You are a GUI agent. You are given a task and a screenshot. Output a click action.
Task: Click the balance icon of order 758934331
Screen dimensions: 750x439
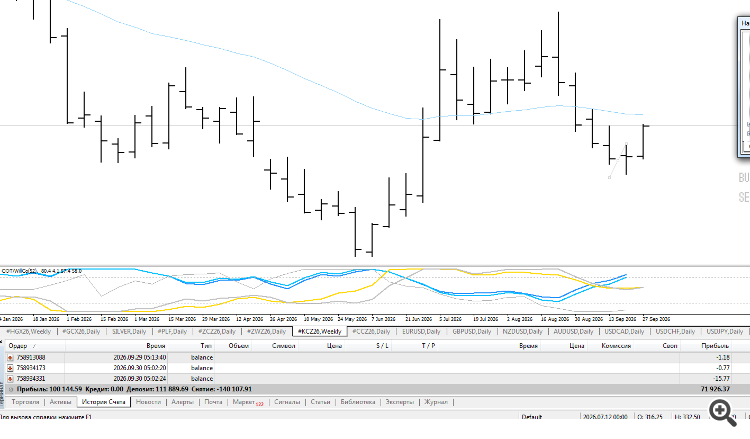click(10, 378)
